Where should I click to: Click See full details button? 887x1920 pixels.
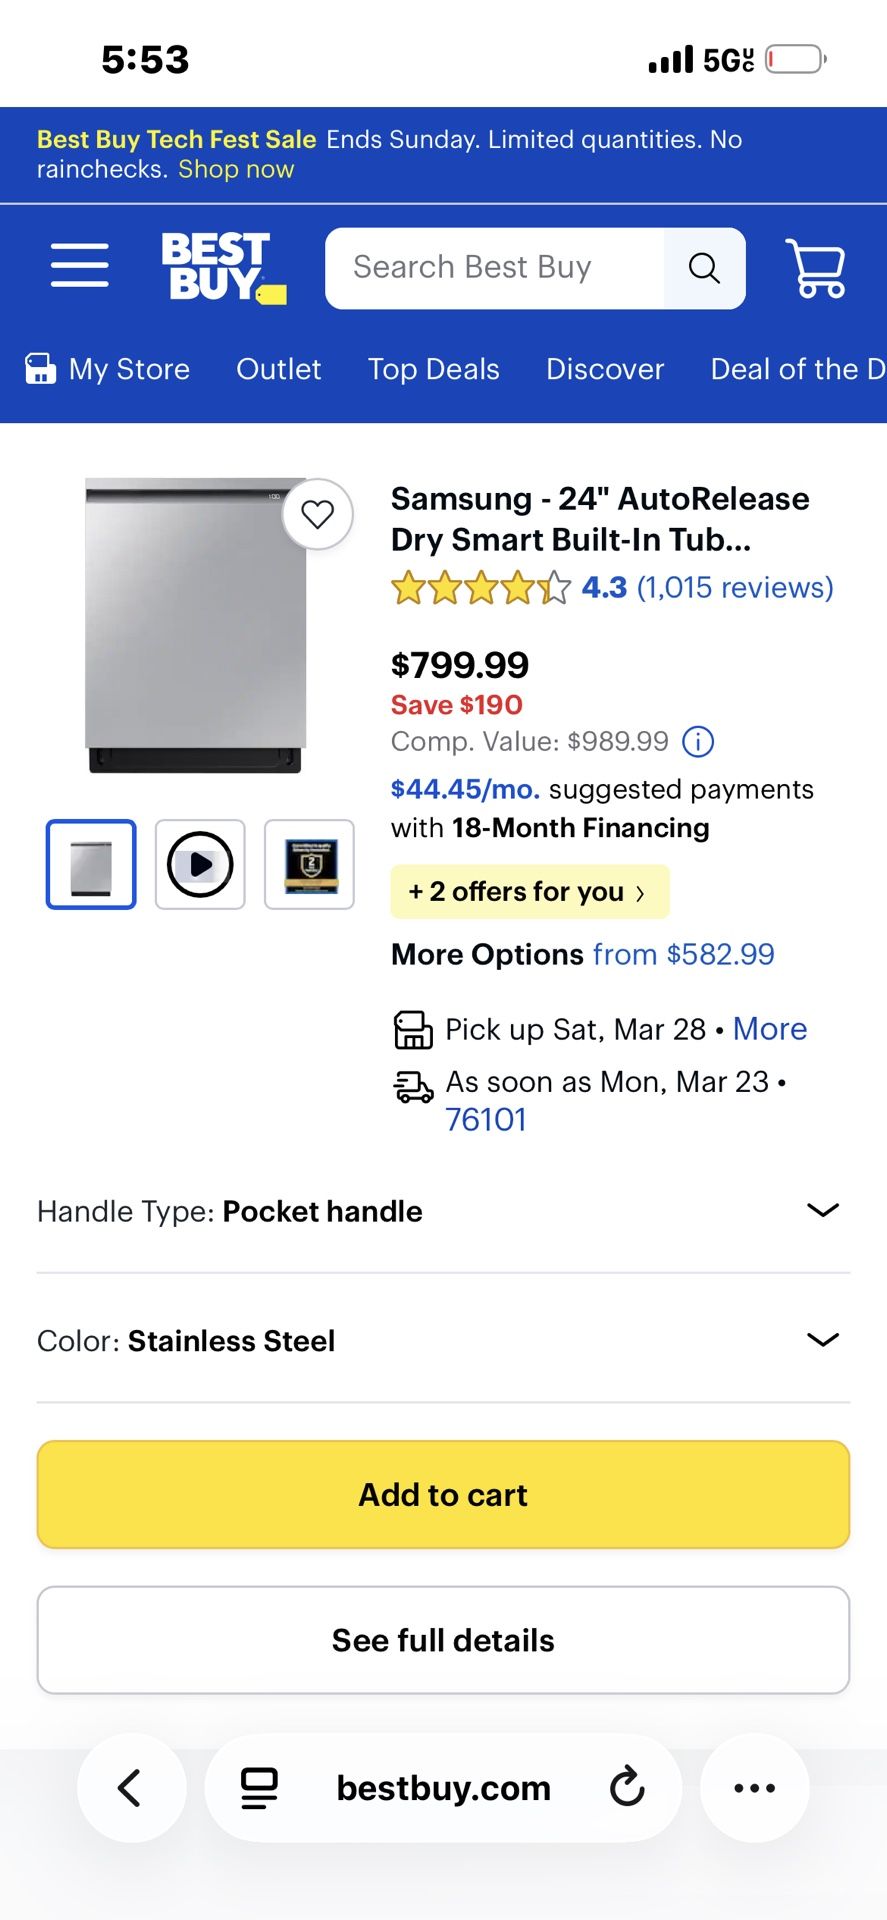click(443, 1640)
